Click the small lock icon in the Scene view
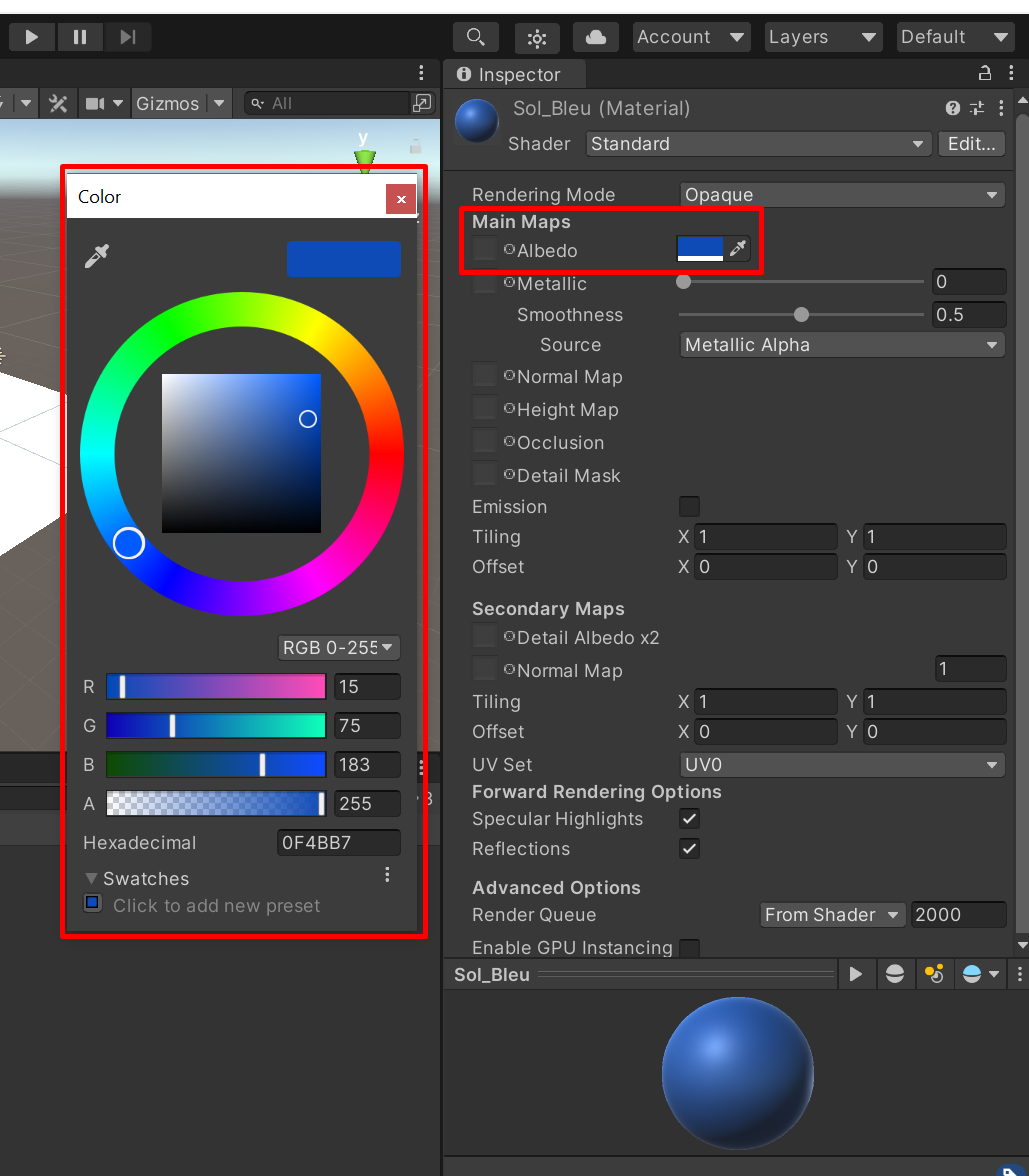This screenshot has height=1176, width=1029. (x=415, y=146)
